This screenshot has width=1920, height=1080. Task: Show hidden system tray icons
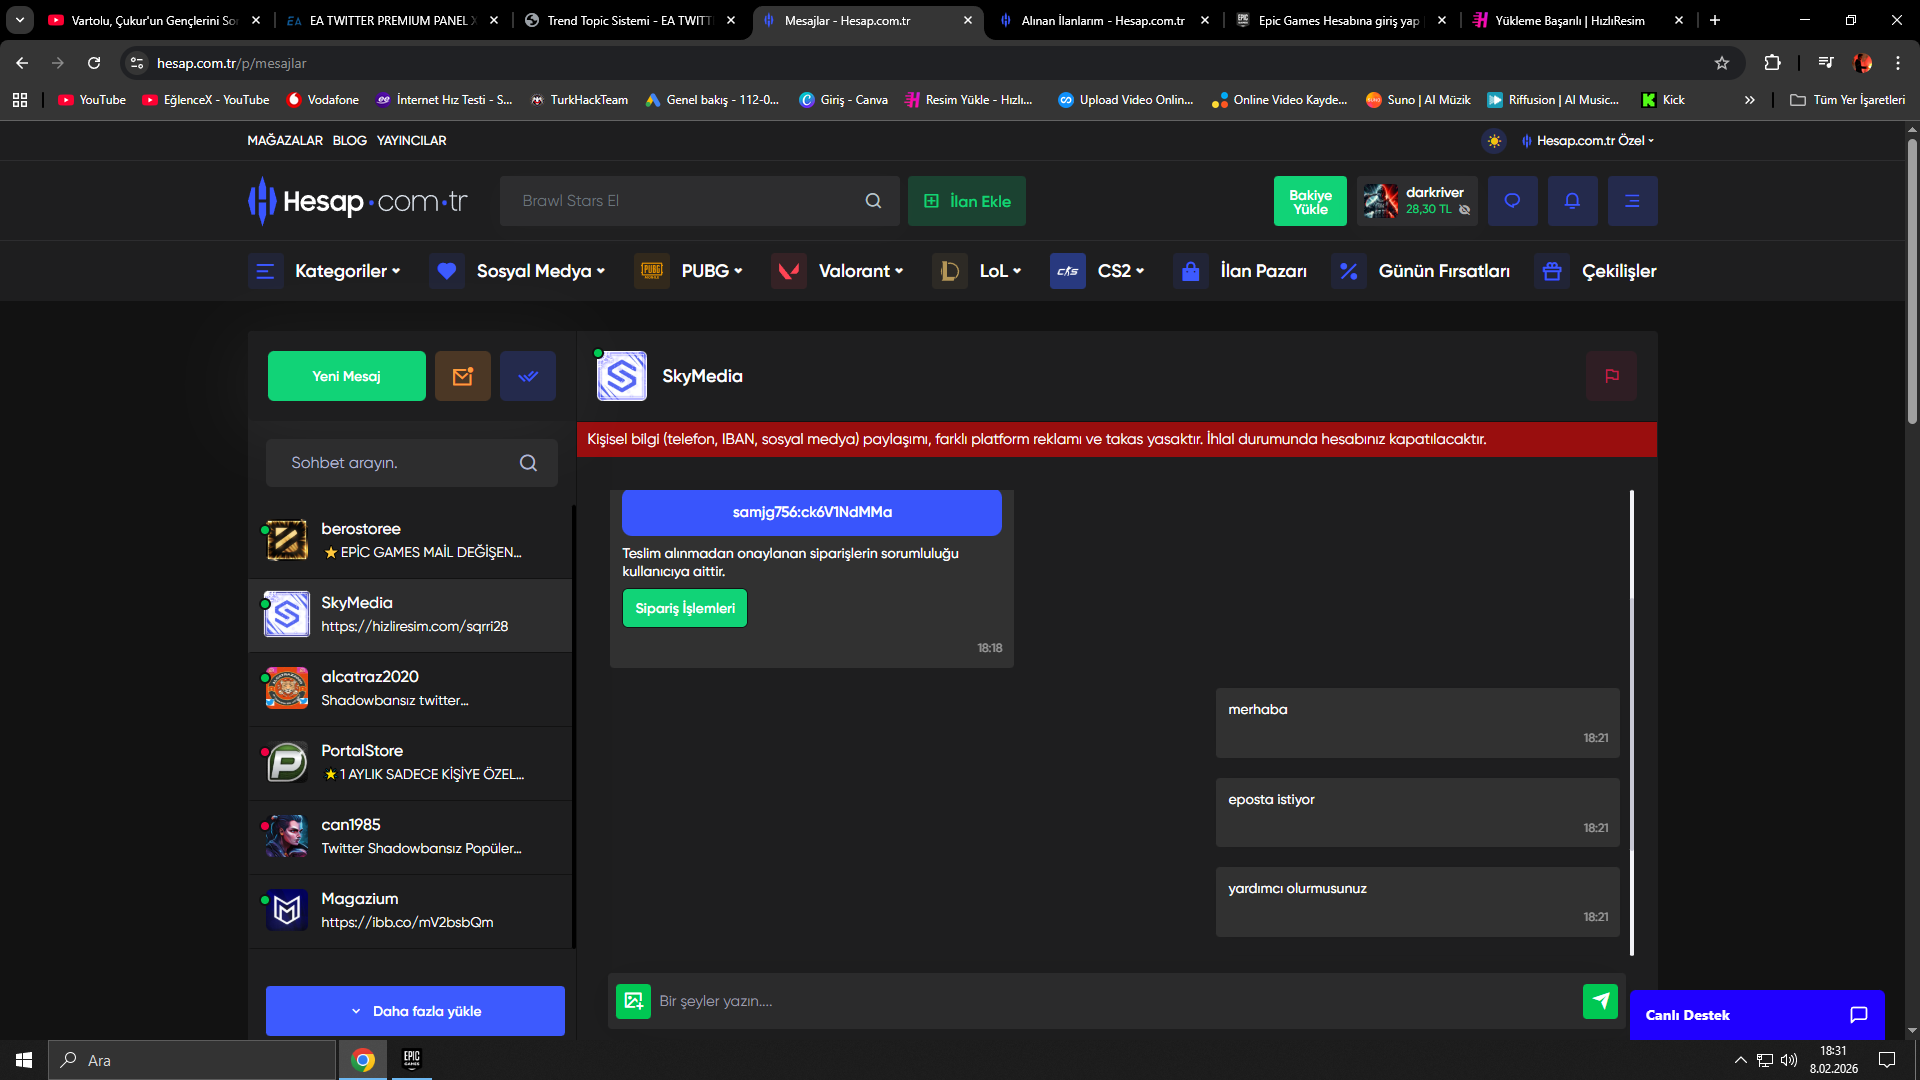click(1741, 1060)
